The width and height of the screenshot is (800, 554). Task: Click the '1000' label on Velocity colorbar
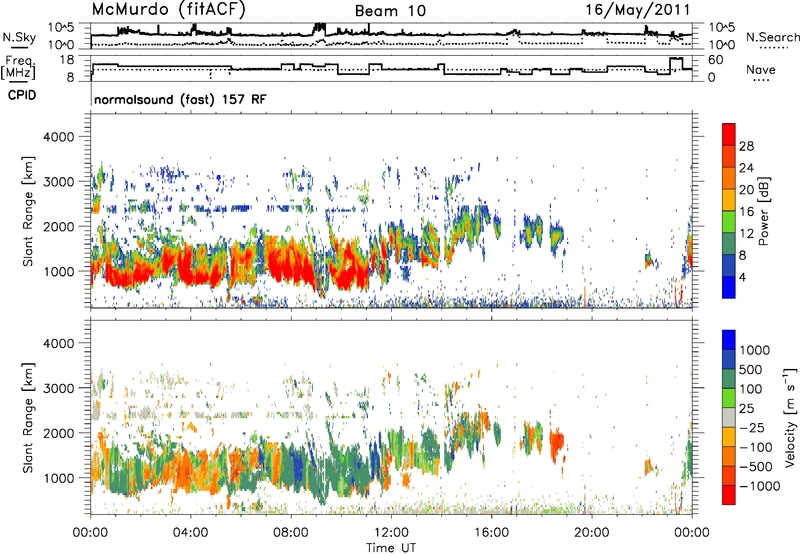click(755, 350)
